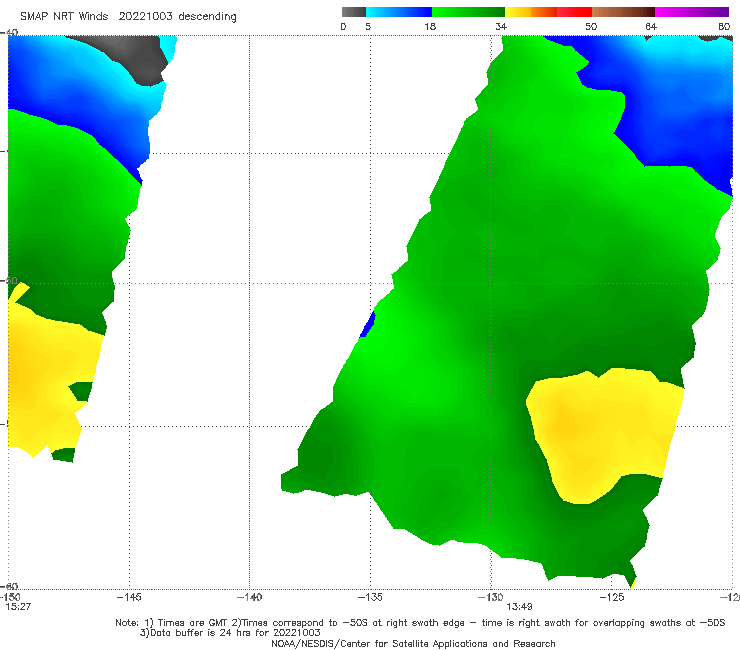The width and height of the screenshot is (740, 650).
Task: Click the color bar label '50'
Action: point(591,27)
